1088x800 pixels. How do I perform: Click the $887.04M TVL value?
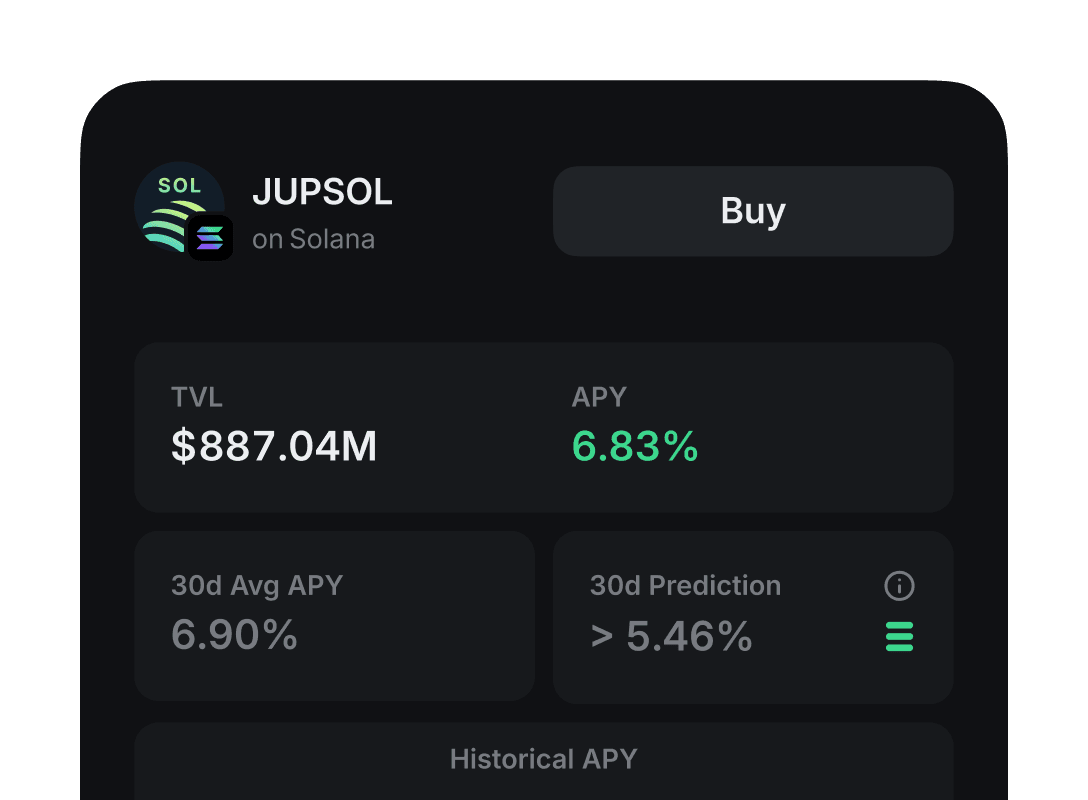point(274,447)
